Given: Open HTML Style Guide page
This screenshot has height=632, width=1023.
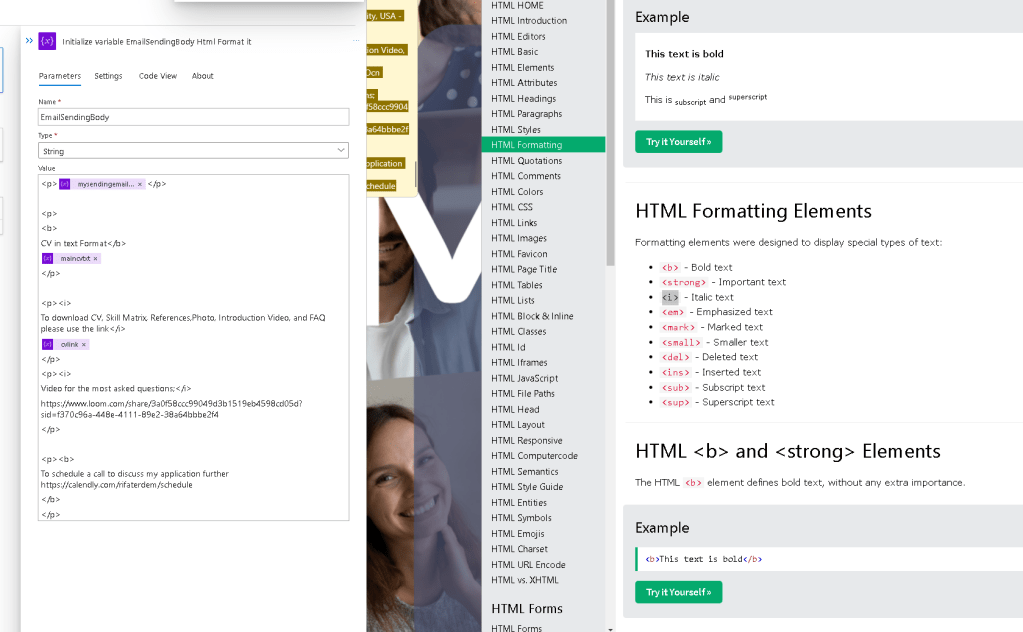Looking at the screenshot, I should tap(527, 487).
